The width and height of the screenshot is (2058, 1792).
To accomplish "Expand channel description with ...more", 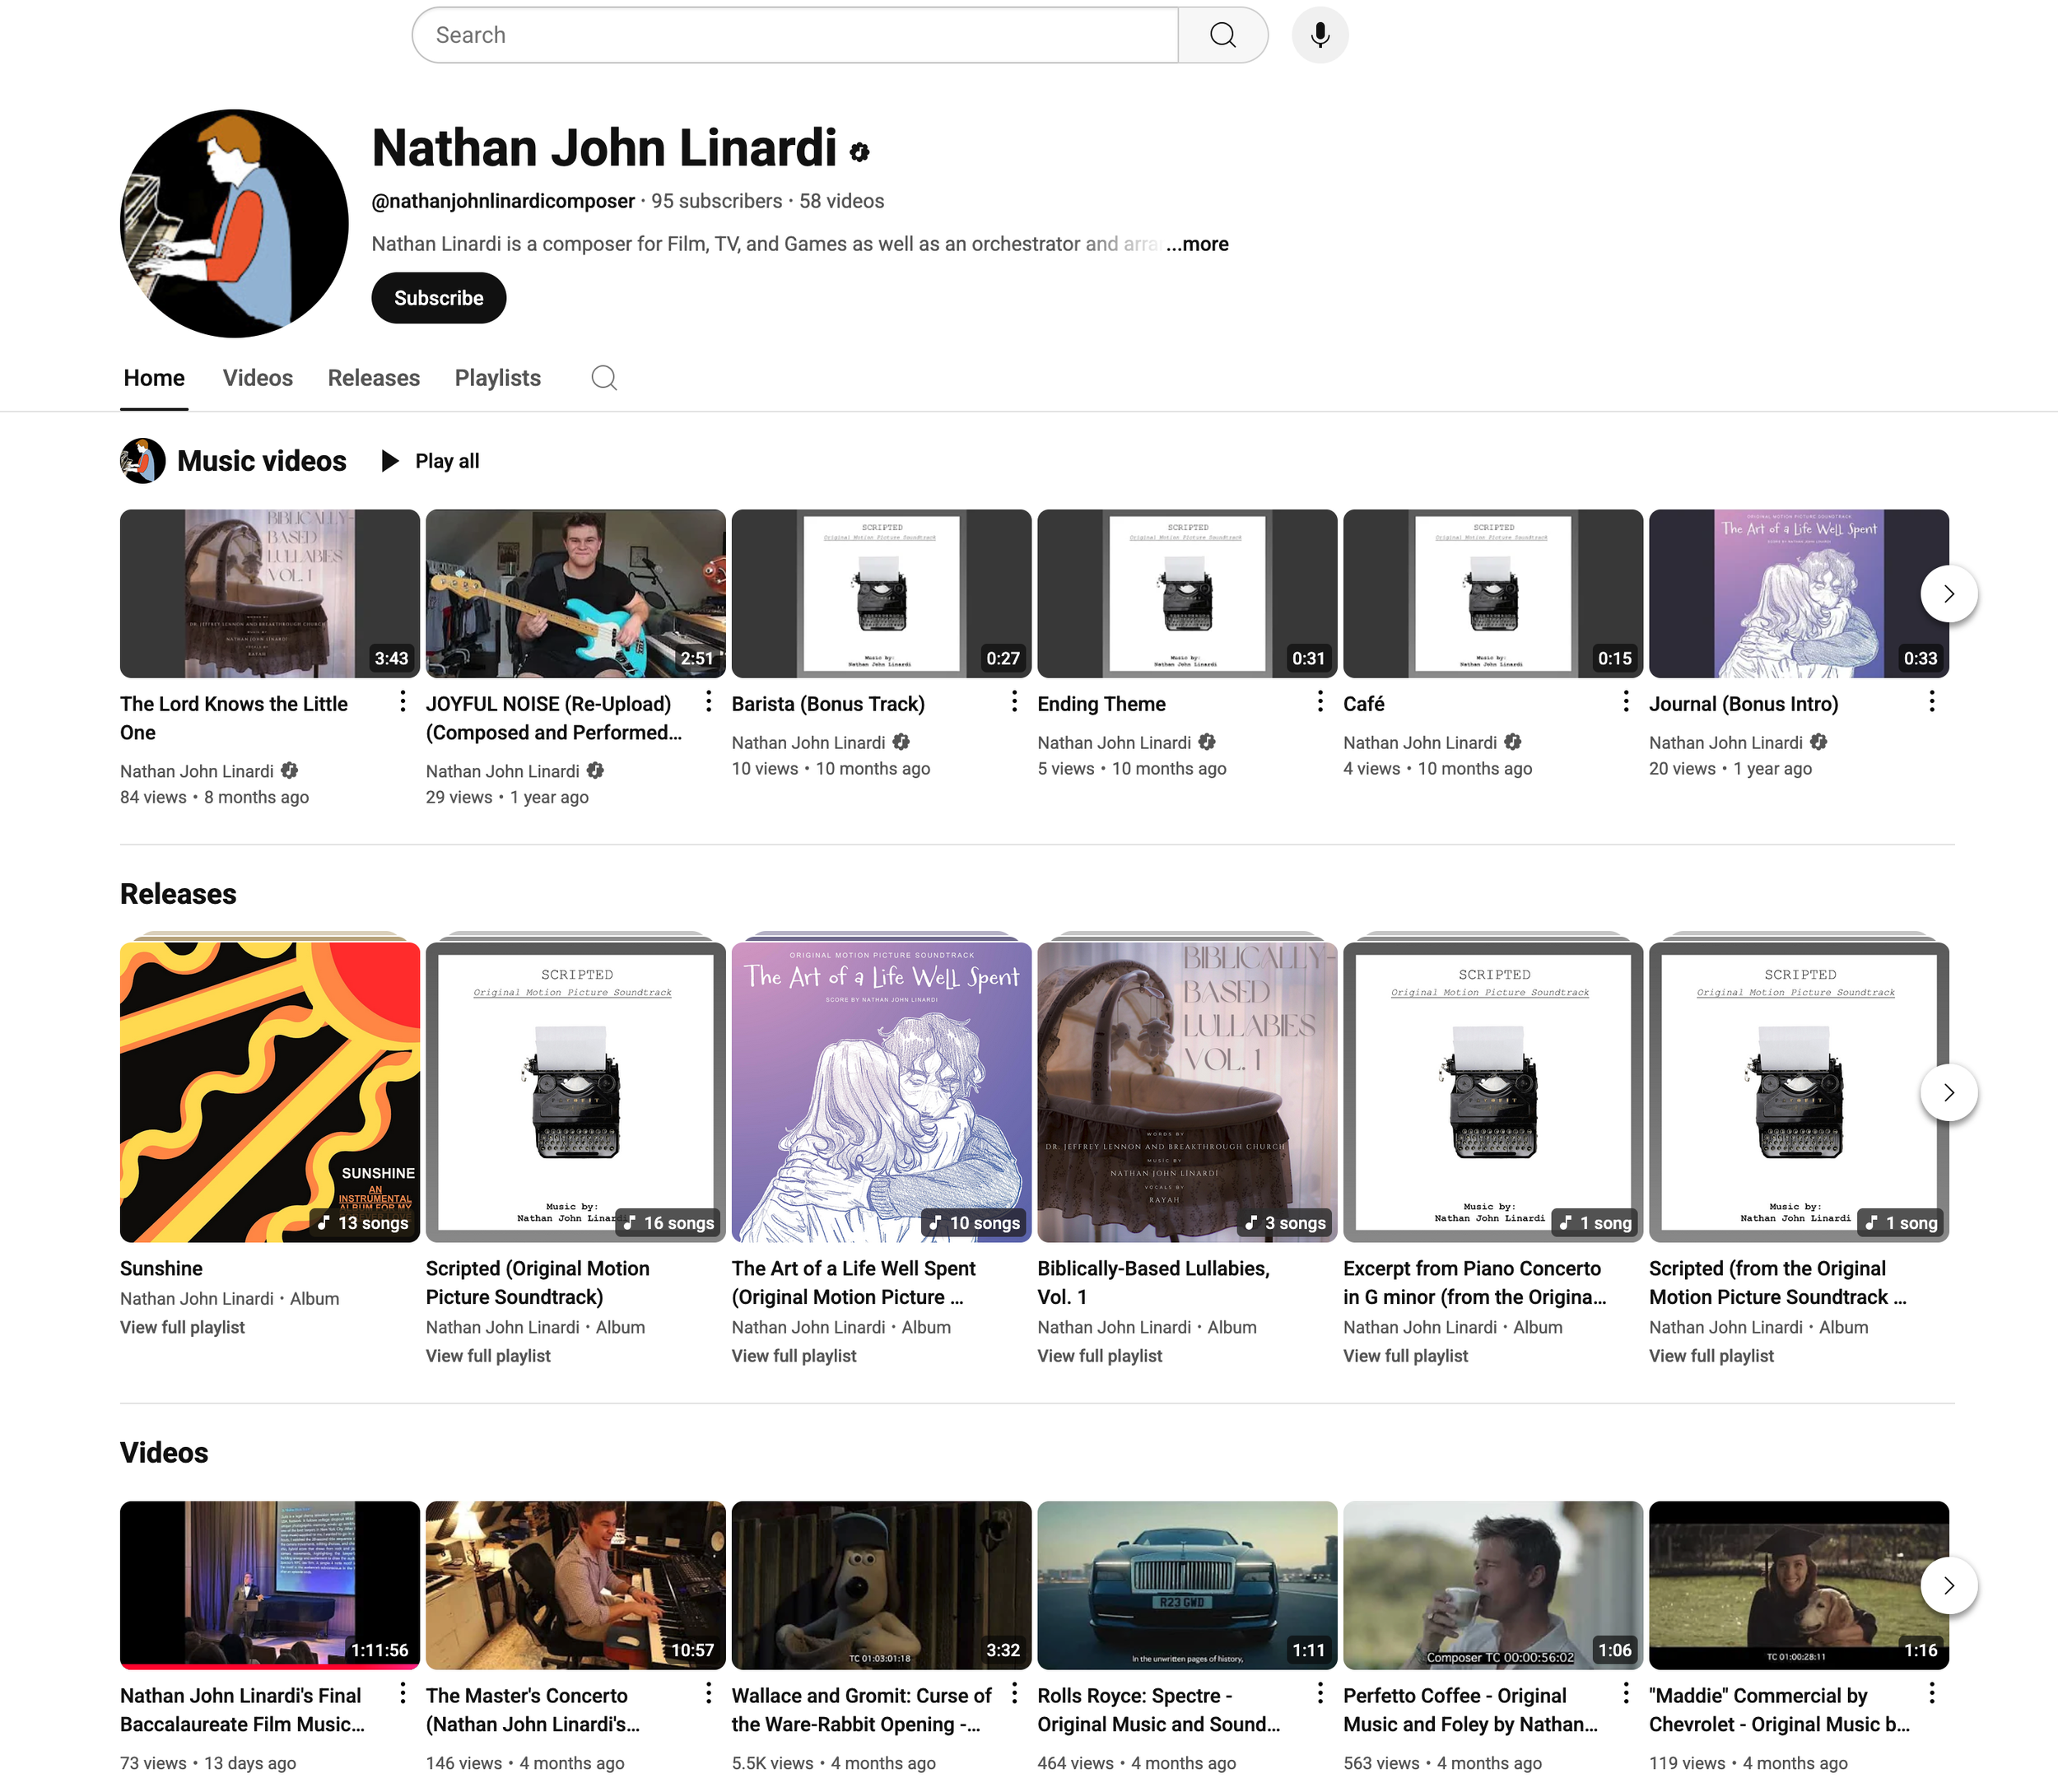I will (x=1197, y=244).
